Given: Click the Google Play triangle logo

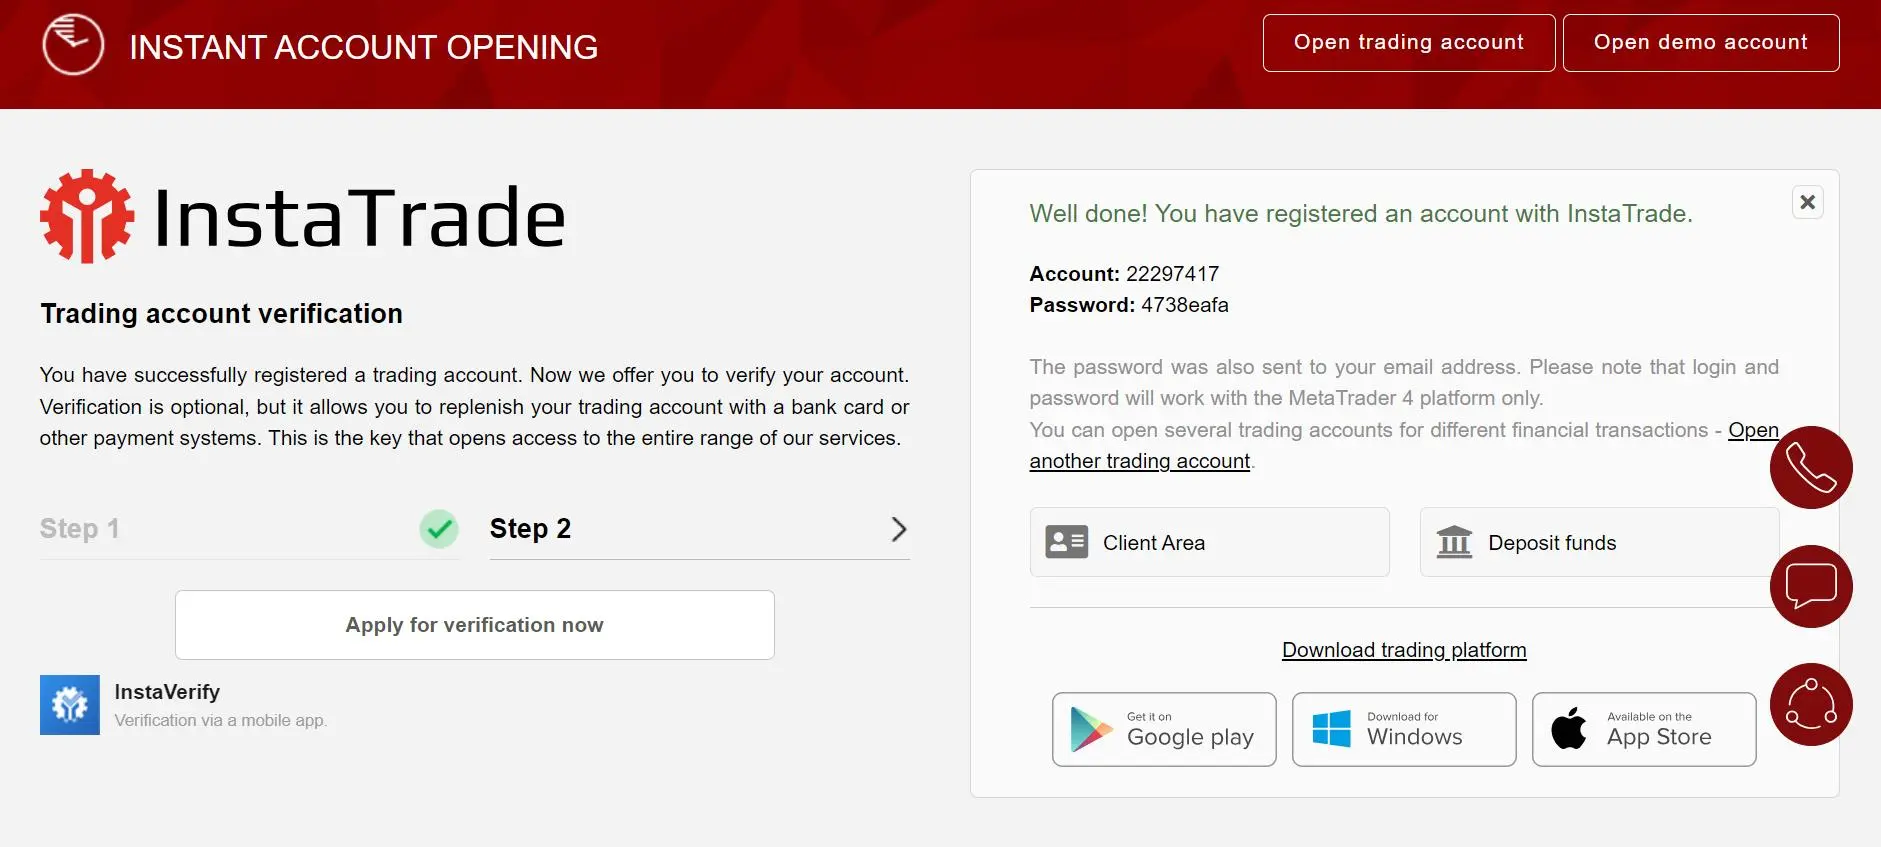Looking at the screenshot, I should coord(1091,729).
